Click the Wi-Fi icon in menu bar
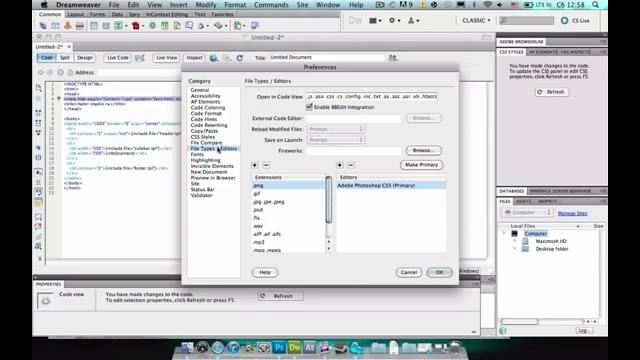The image size is (640, 360). pyautogui.click(x=487, y=5)
